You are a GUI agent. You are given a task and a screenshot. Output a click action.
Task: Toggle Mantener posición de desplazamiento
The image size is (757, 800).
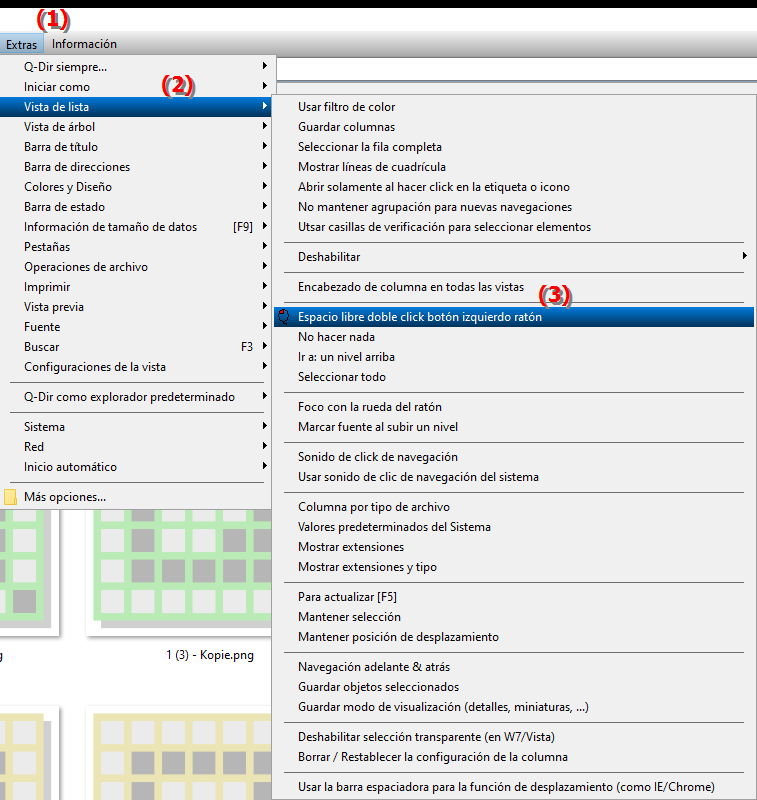(398, 637)
